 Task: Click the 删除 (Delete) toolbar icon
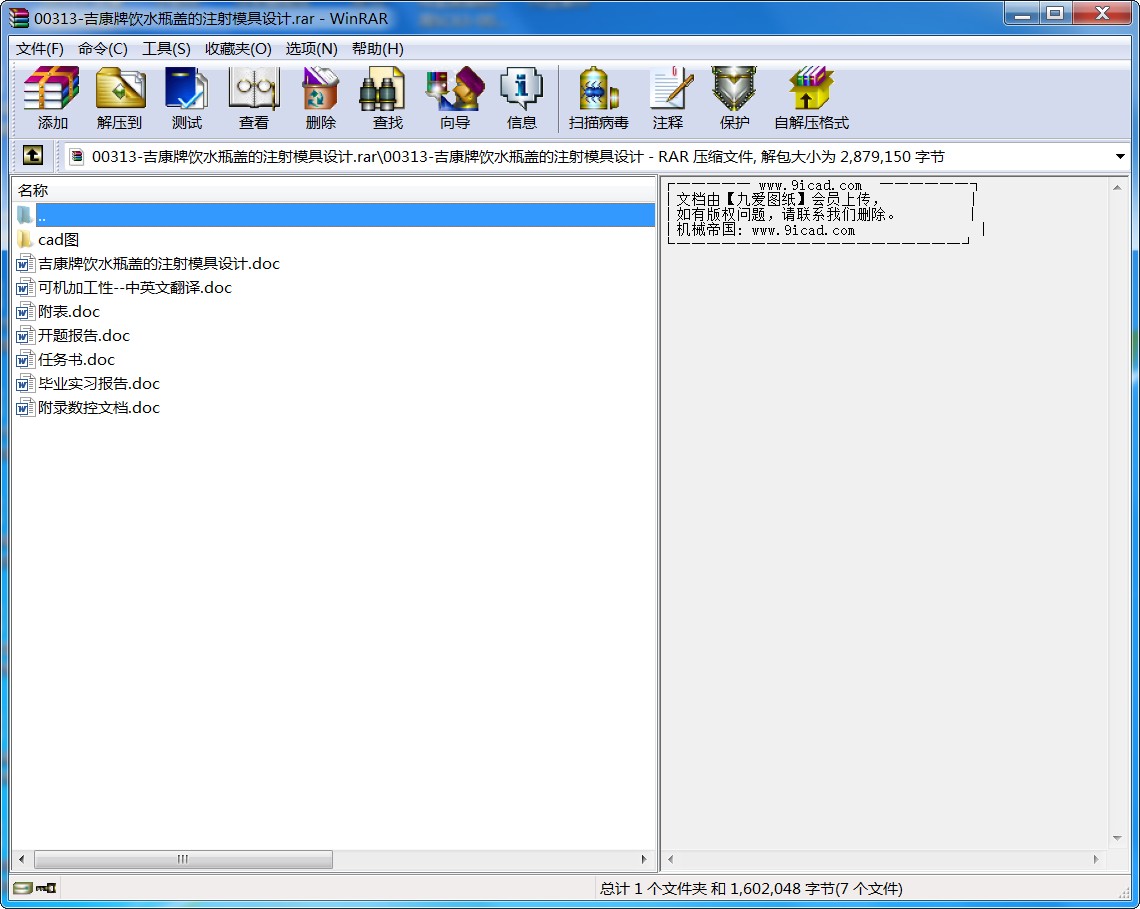[x=321, y=89]
